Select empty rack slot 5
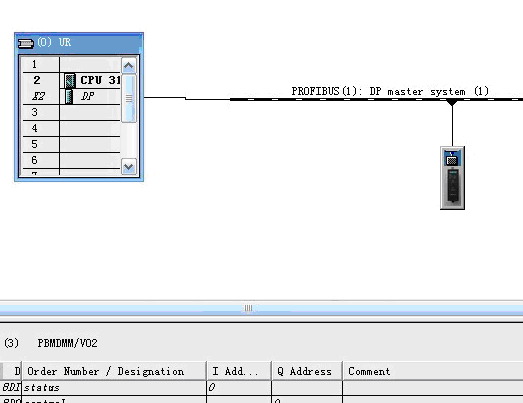523x403 pixels. (71, 144)
